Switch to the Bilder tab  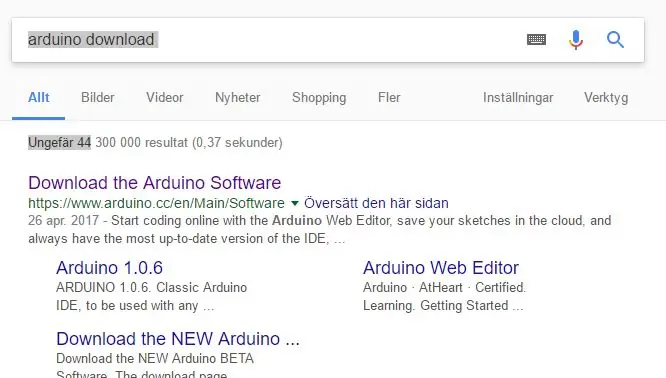click(x=98, y=97)
